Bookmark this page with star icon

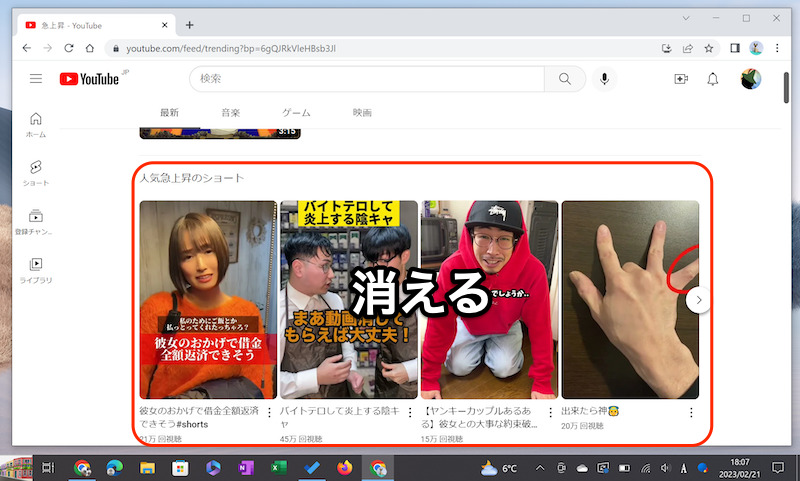pos(708,48)
